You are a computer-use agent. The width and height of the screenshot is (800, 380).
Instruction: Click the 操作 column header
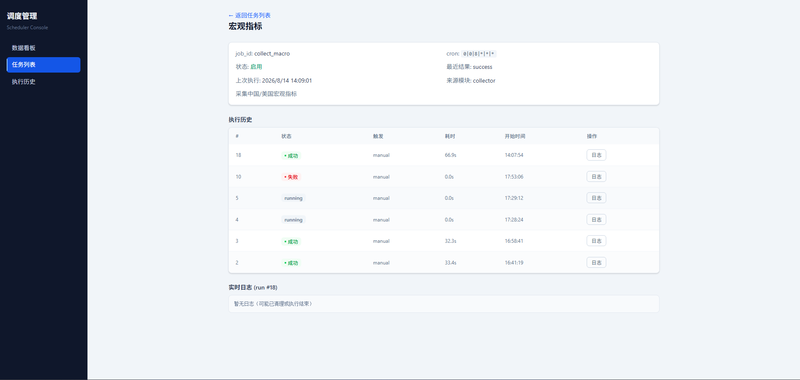pyautogui.click(x=592, y=137)
